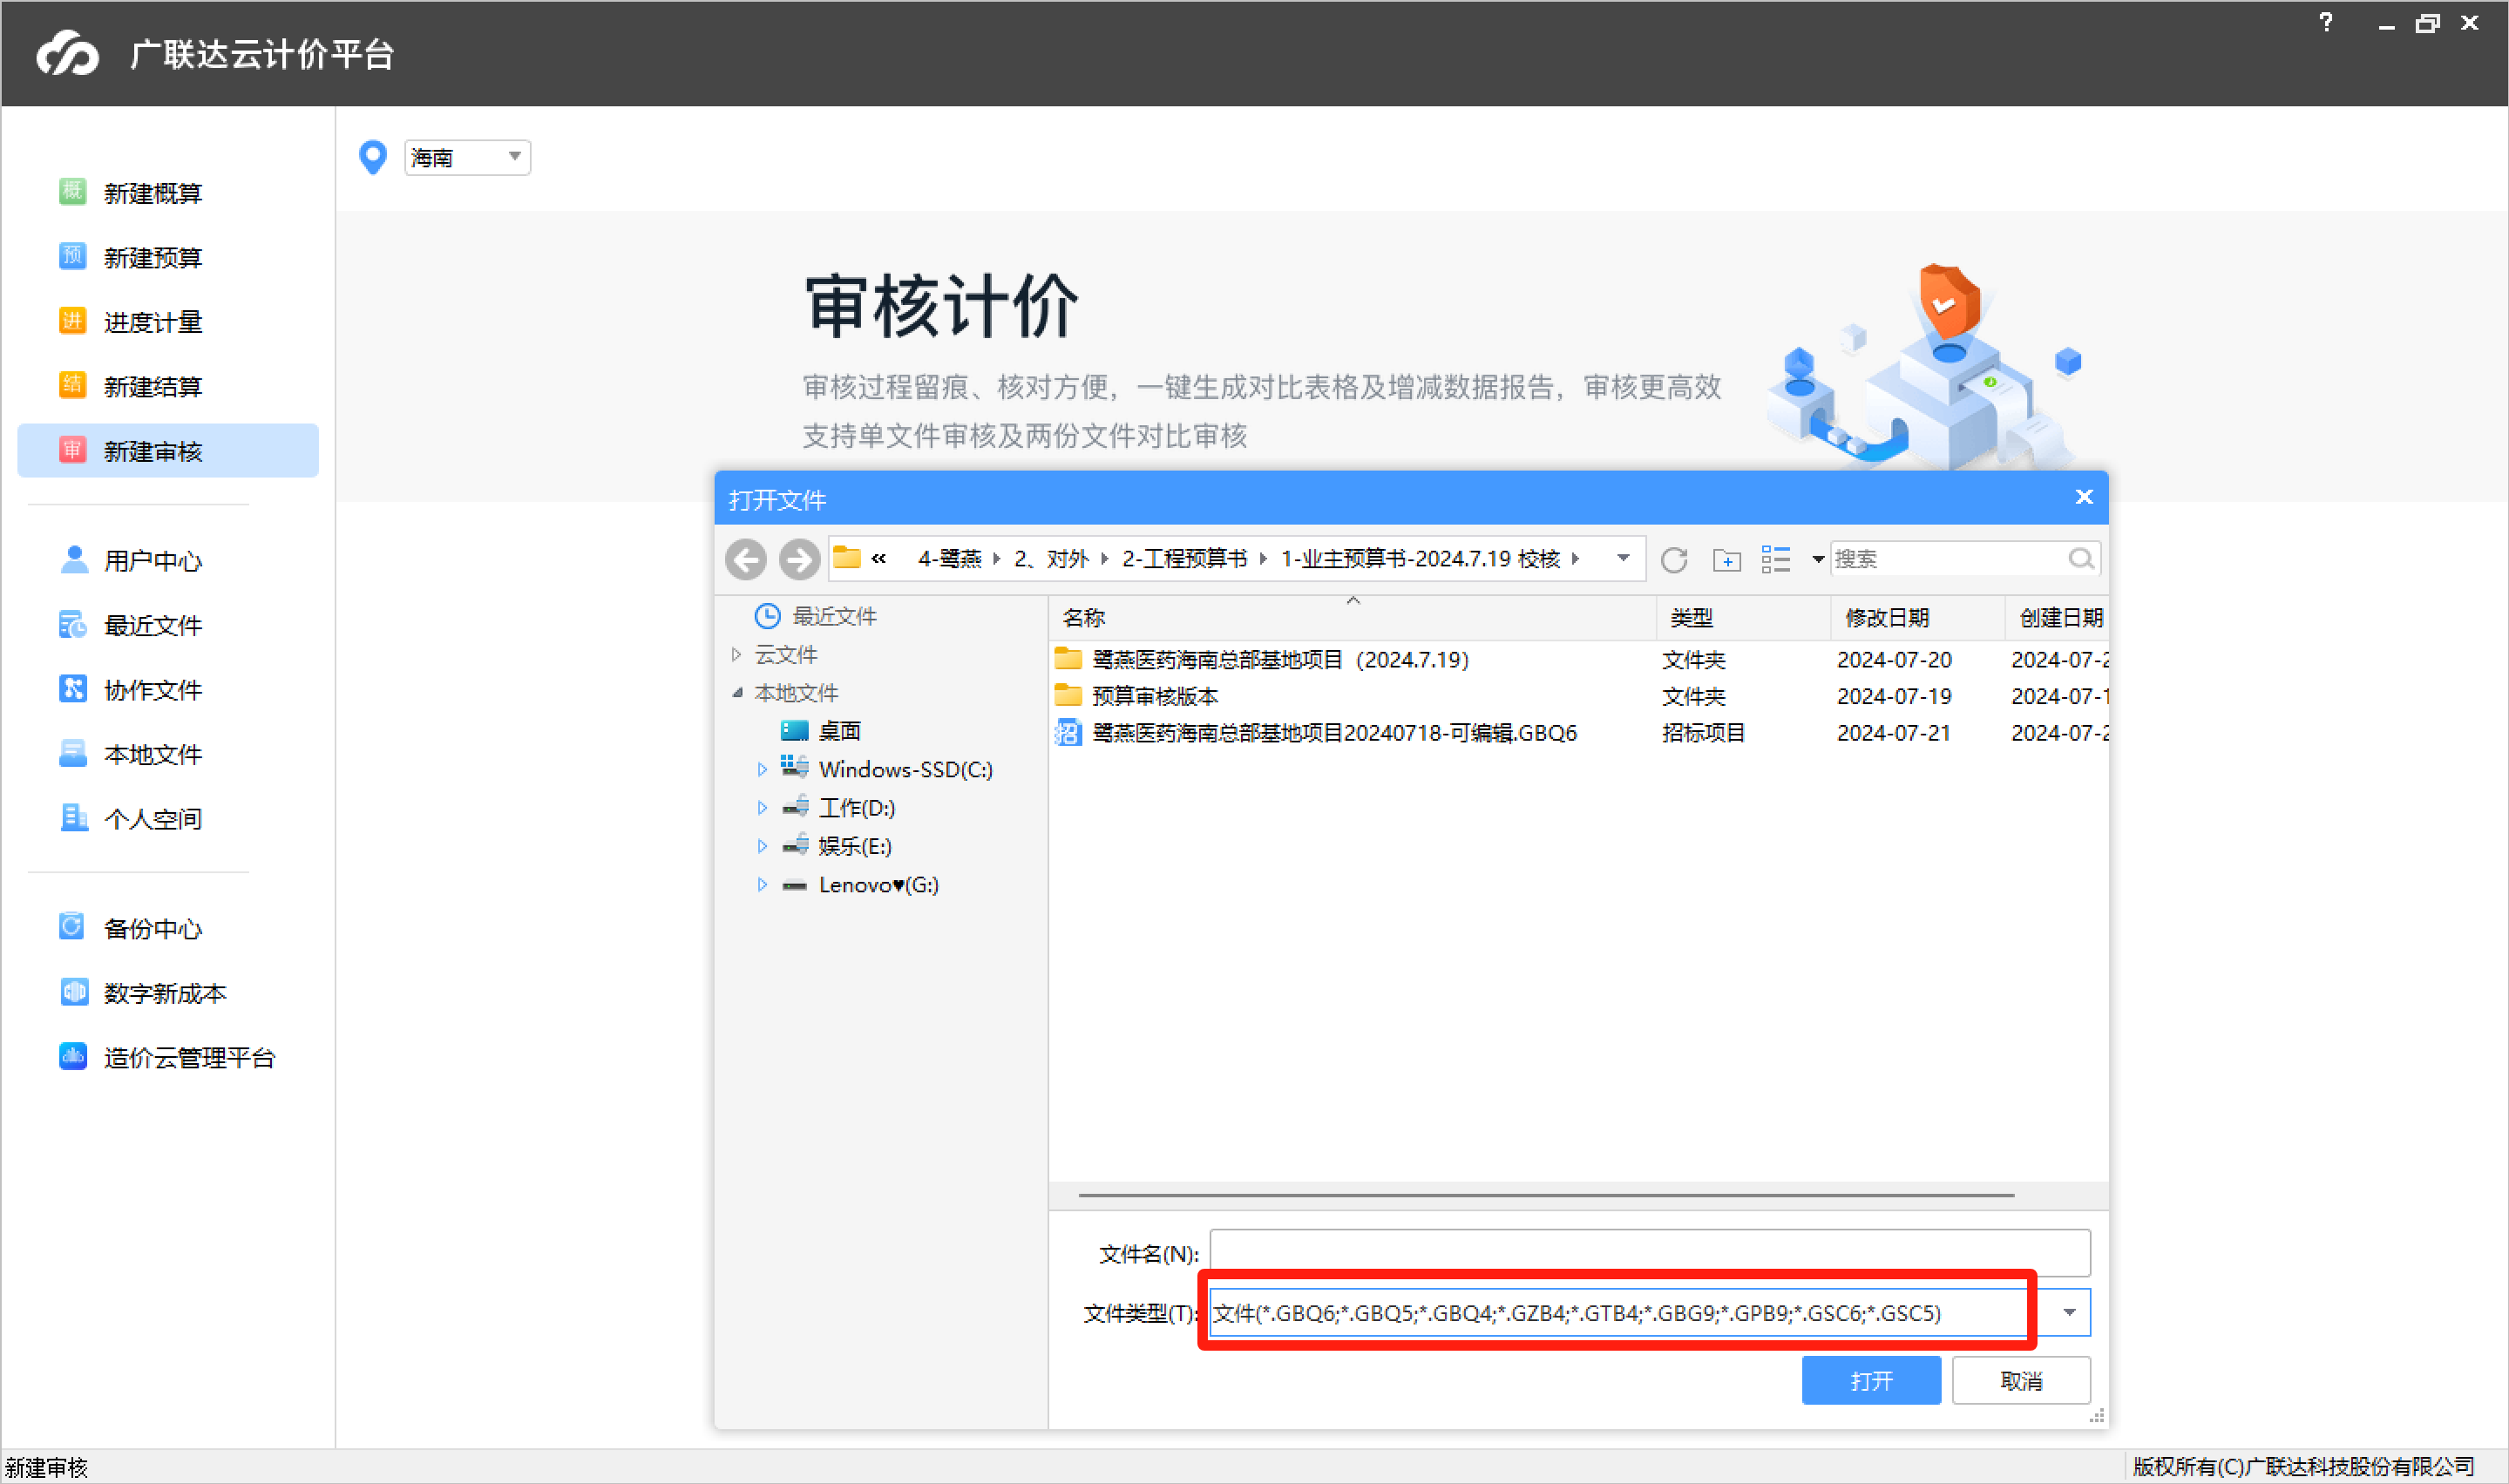This screenshot has height=1484, width=2509.
Task: Click the double chevron breadcrumb overflow
Action: pyautogui.click(x=878, y=558)
